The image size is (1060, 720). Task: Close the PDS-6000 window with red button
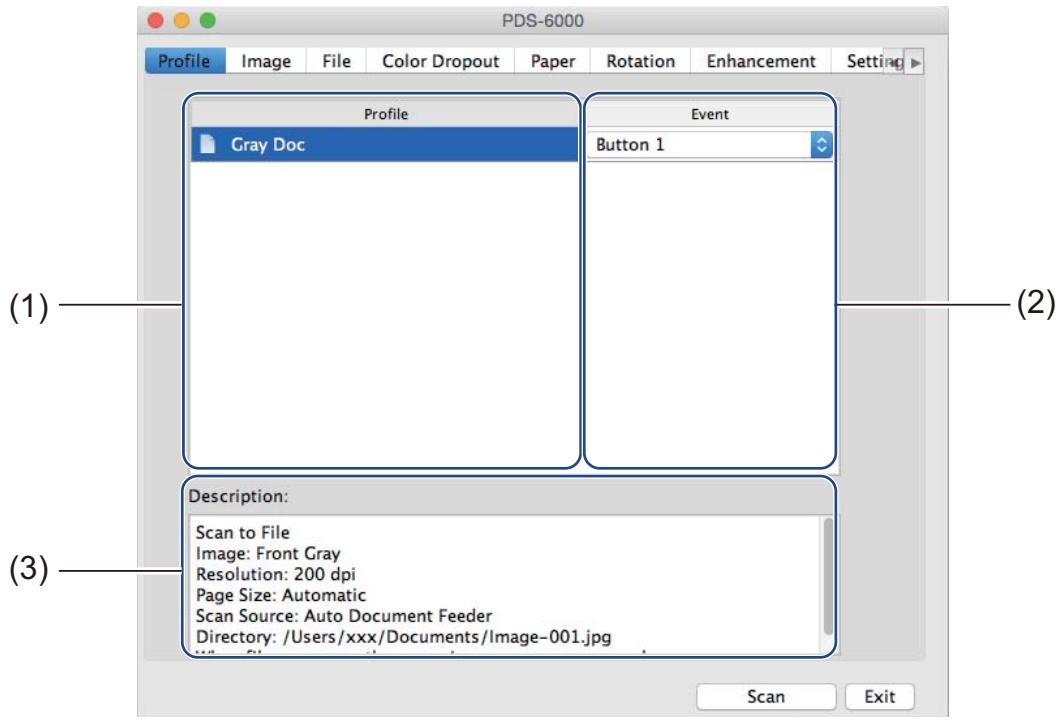click(x=155, y=21)
